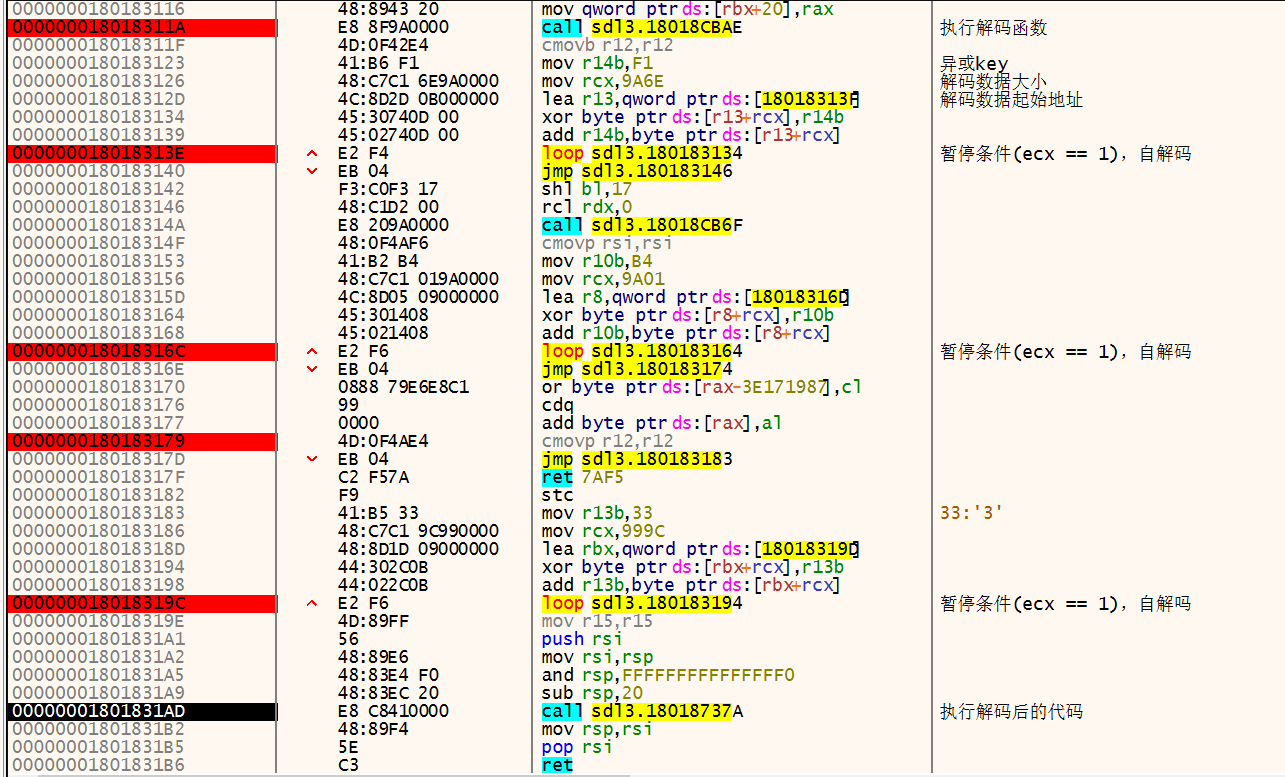Toggle the breakpoint at address 0000000180183179

tap(140, 441)
